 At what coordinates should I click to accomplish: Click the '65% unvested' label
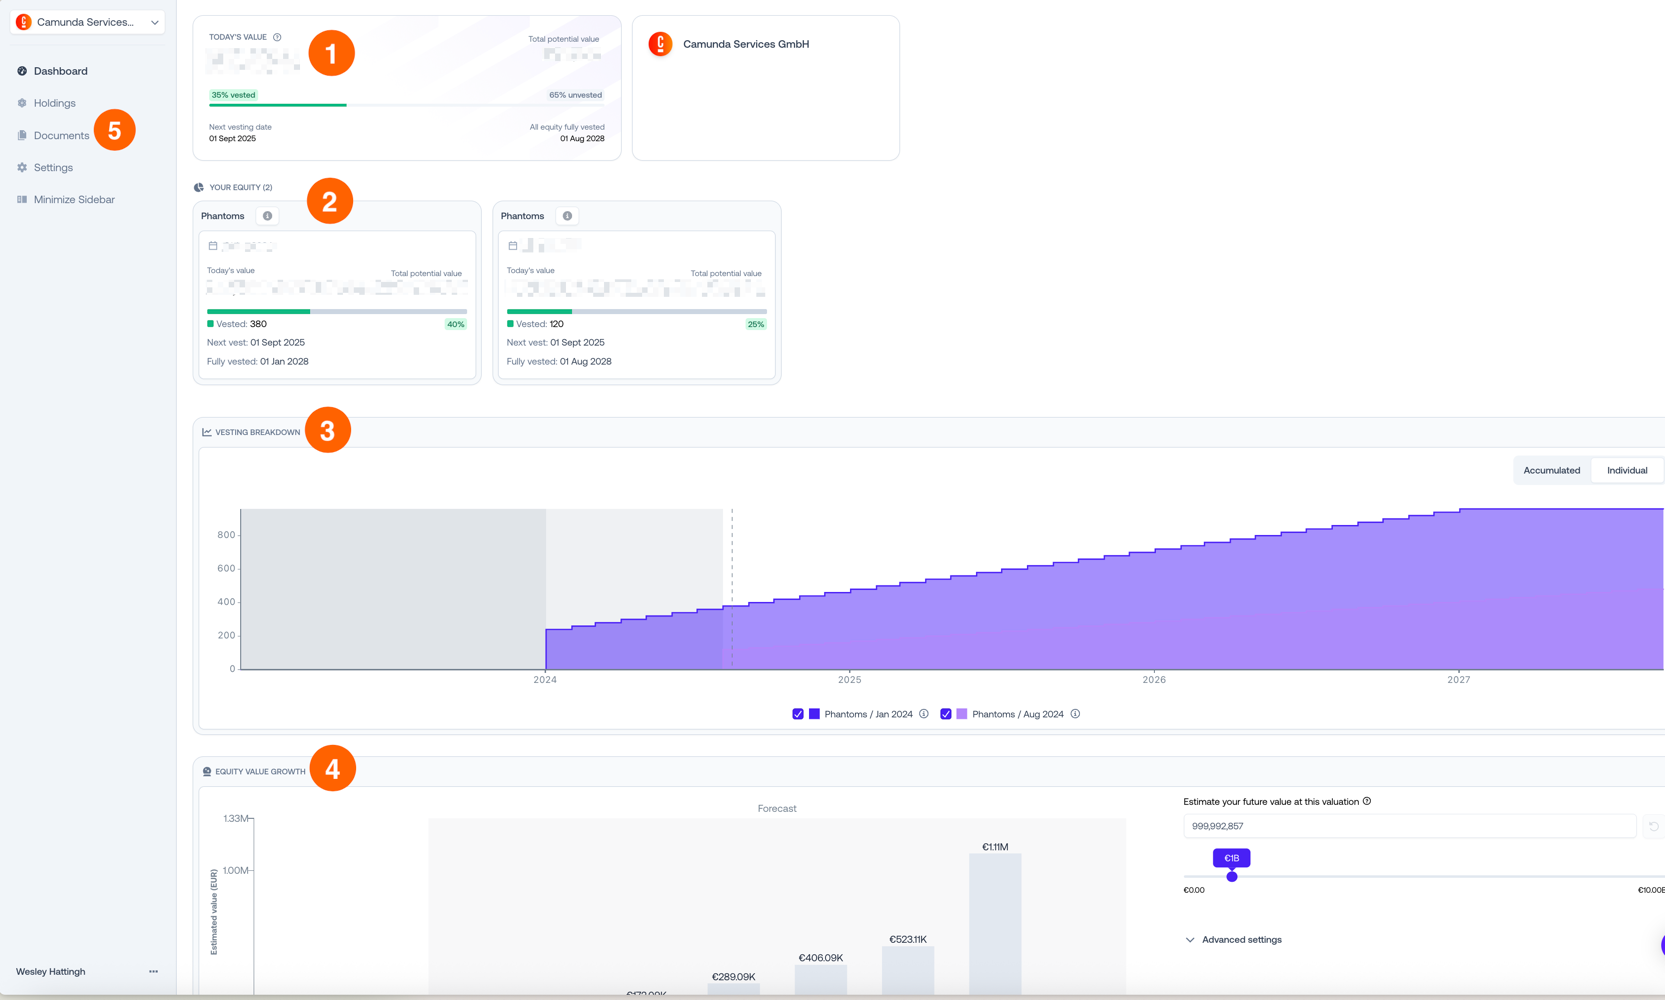(575, 95)
